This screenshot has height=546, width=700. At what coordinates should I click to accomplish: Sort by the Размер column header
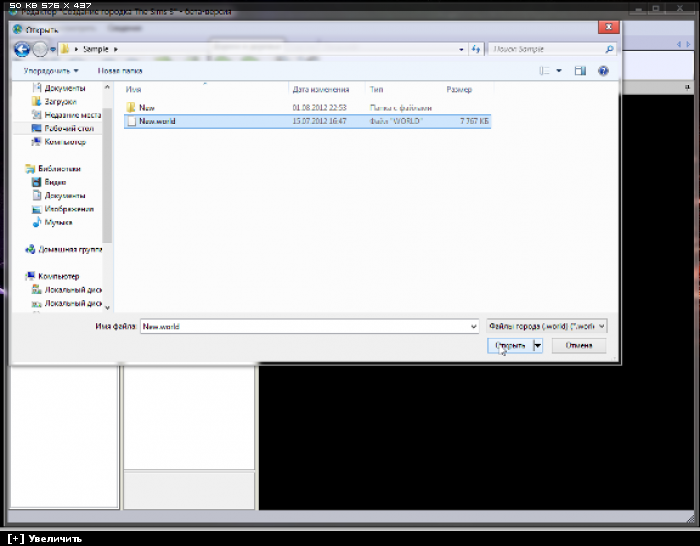coord(459,89)
